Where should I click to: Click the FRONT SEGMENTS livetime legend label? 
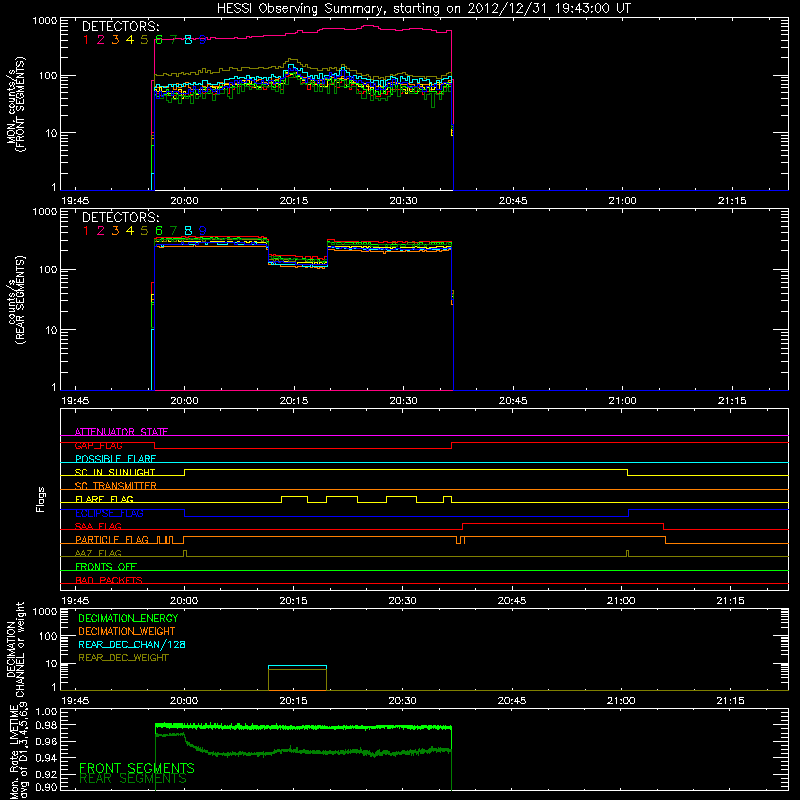[137, 768]
